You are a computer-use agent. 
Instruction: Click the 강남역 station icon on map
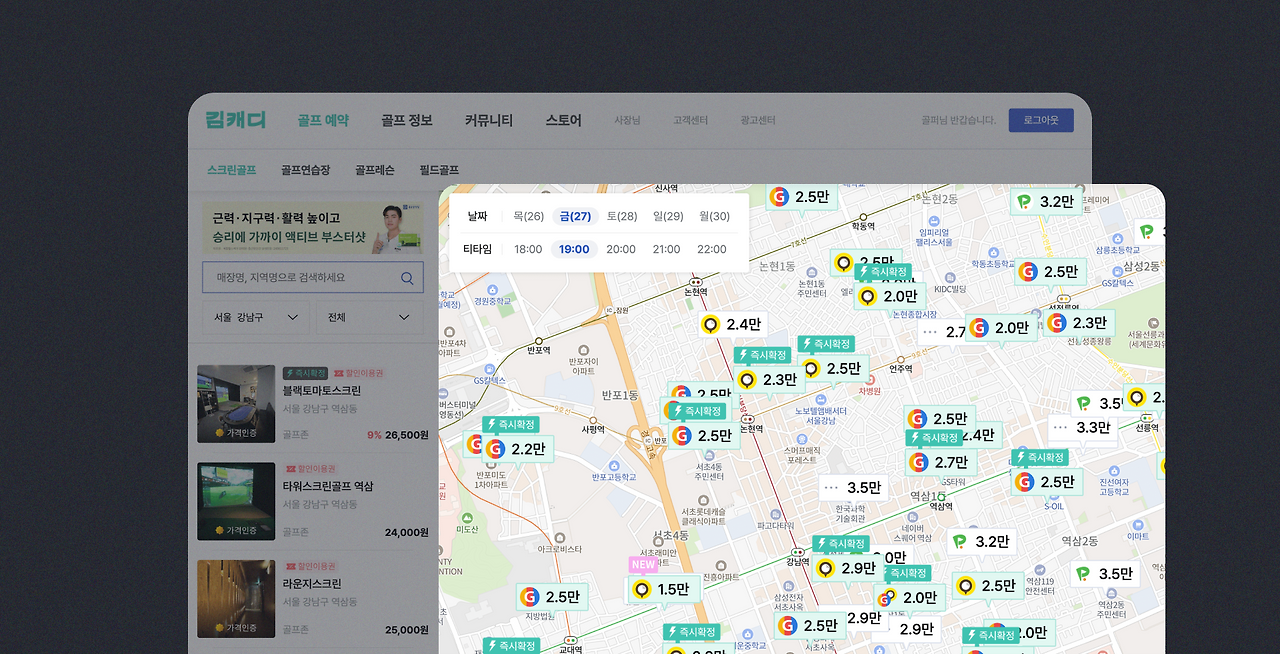pyautogui.click(x=797, y=552)
